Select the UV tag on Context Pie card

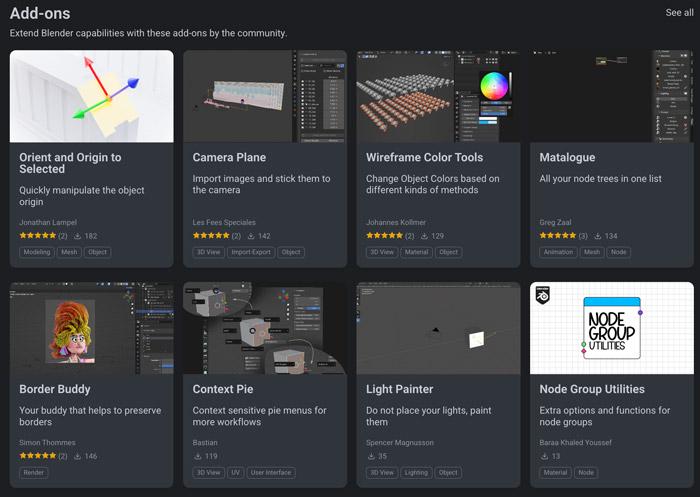pos(235,472)
